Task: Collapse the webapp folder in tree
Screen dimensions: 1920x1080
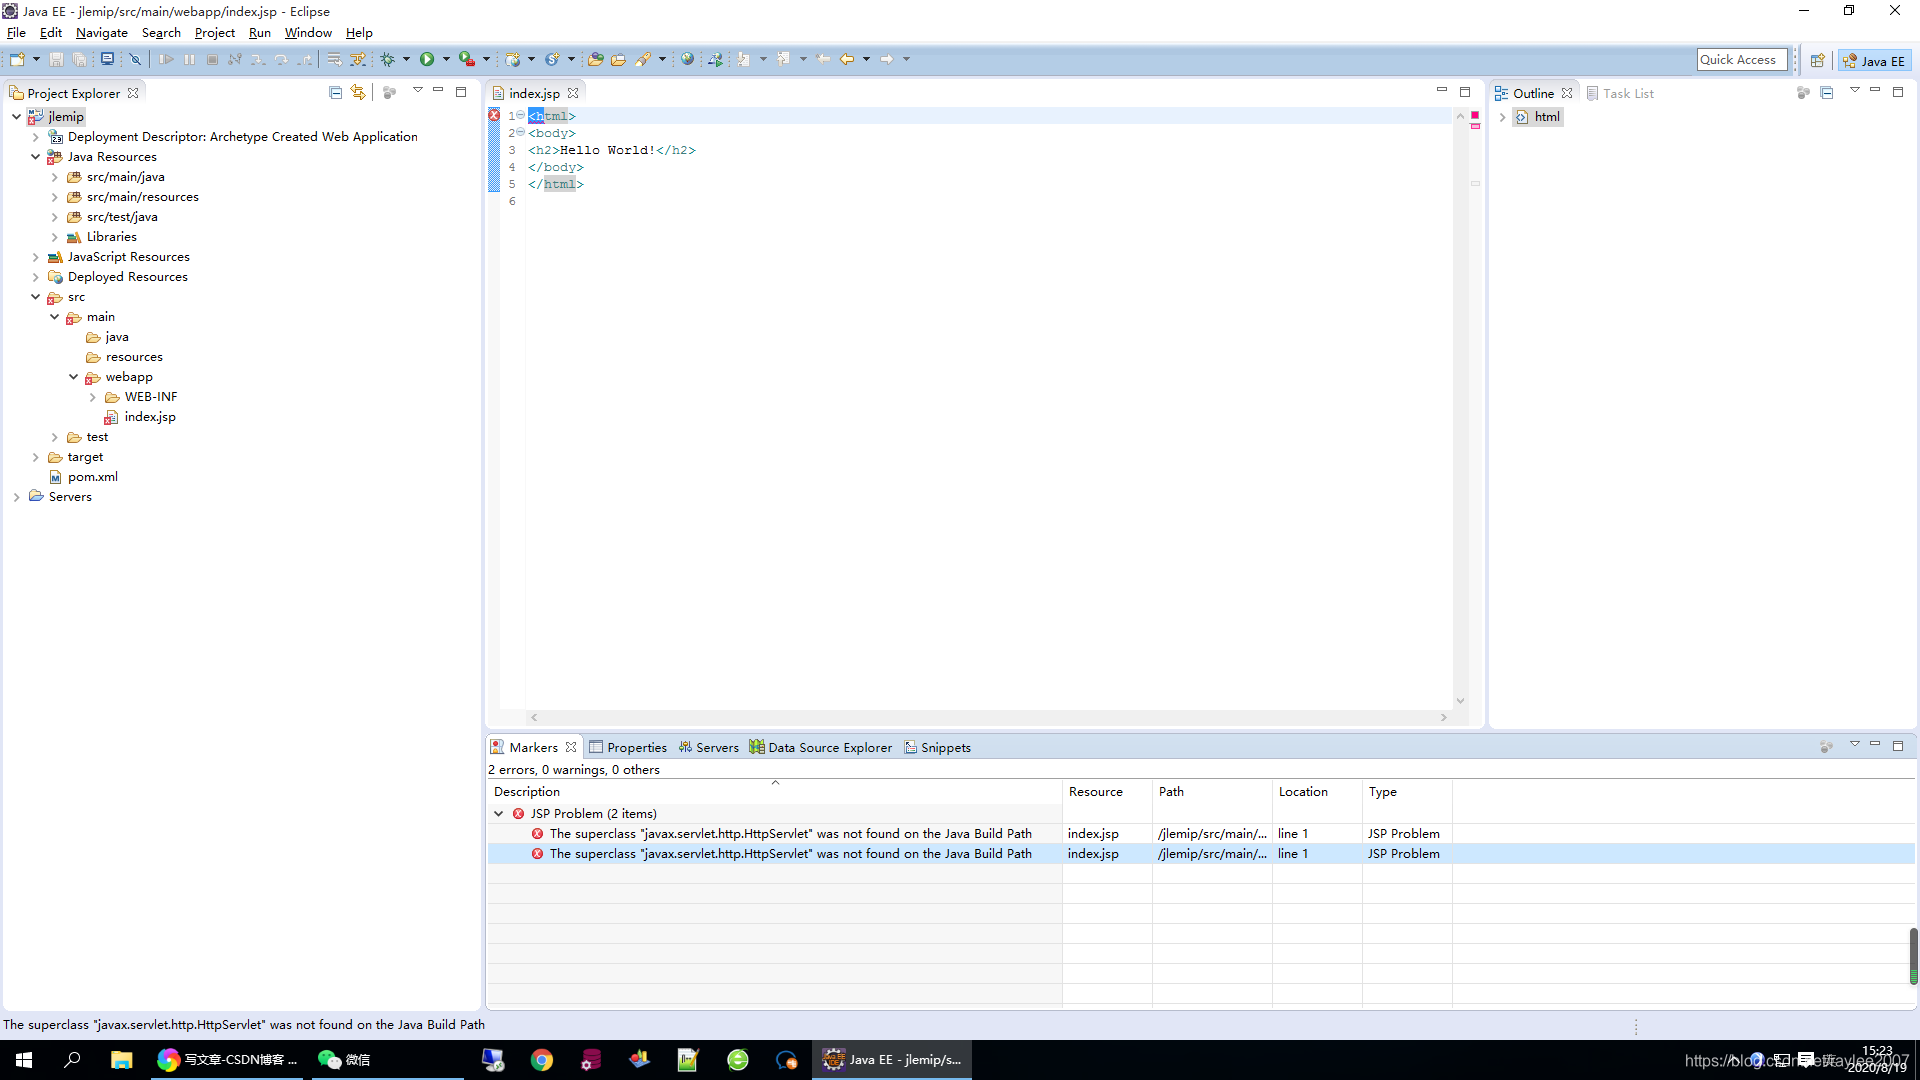Action: 74,377
